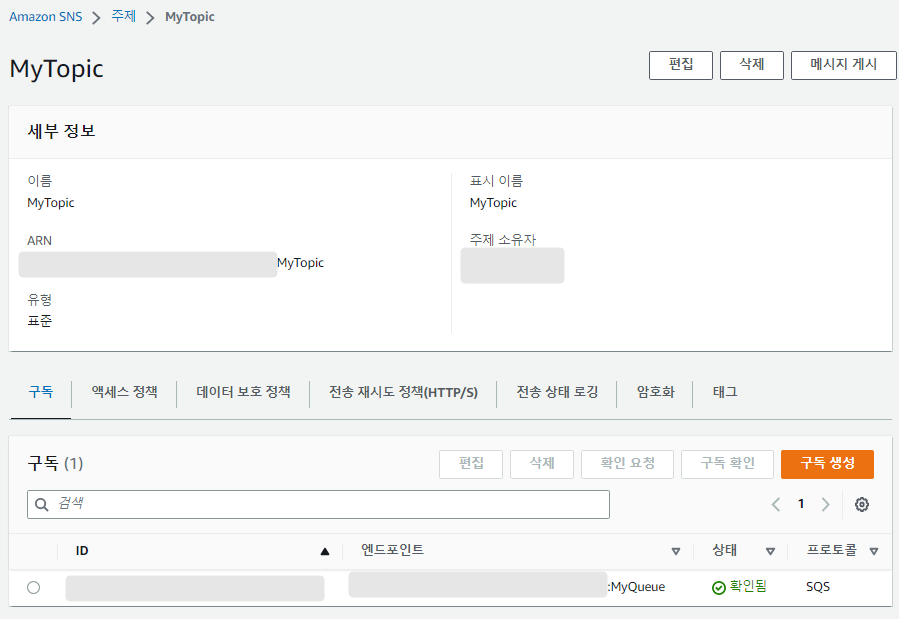Image resolution: width=899 pixels, height=619 pixels.
Task: Click the 구독 확인 button
Action: click(728, 464)
